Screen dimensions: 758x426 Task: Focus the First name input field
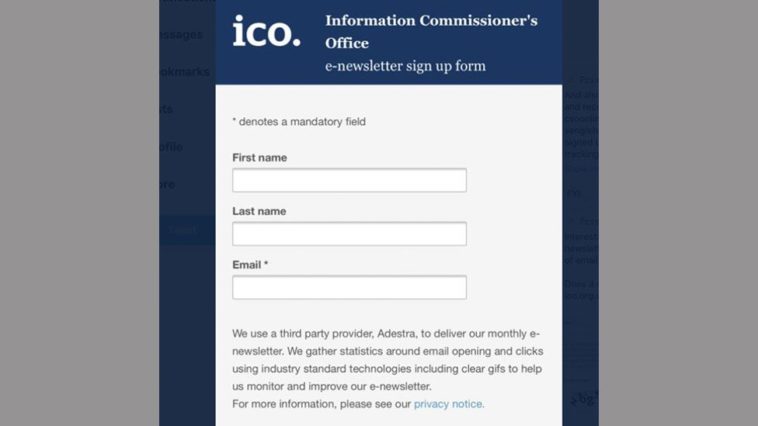(x=349, y=180)
